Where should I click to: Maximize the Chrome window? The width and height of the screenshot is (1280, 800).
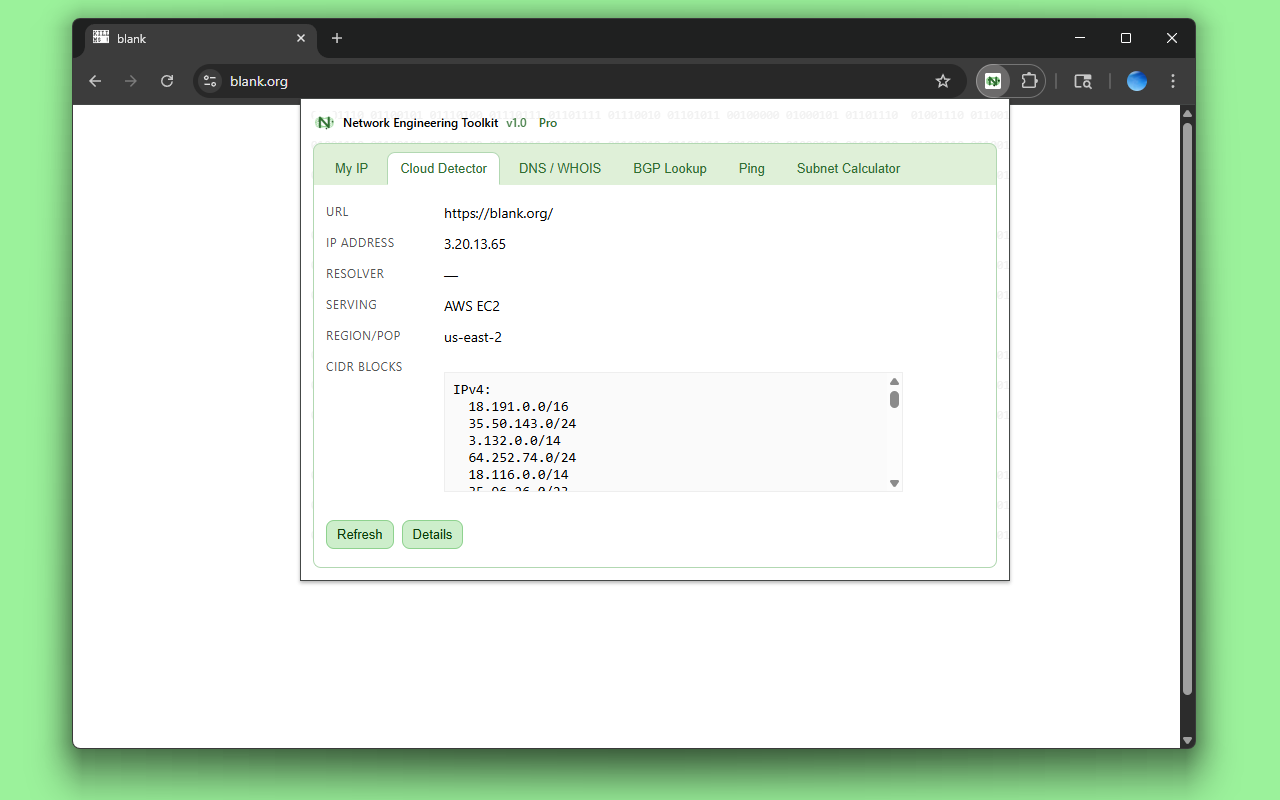click(x=1126, y=38)
